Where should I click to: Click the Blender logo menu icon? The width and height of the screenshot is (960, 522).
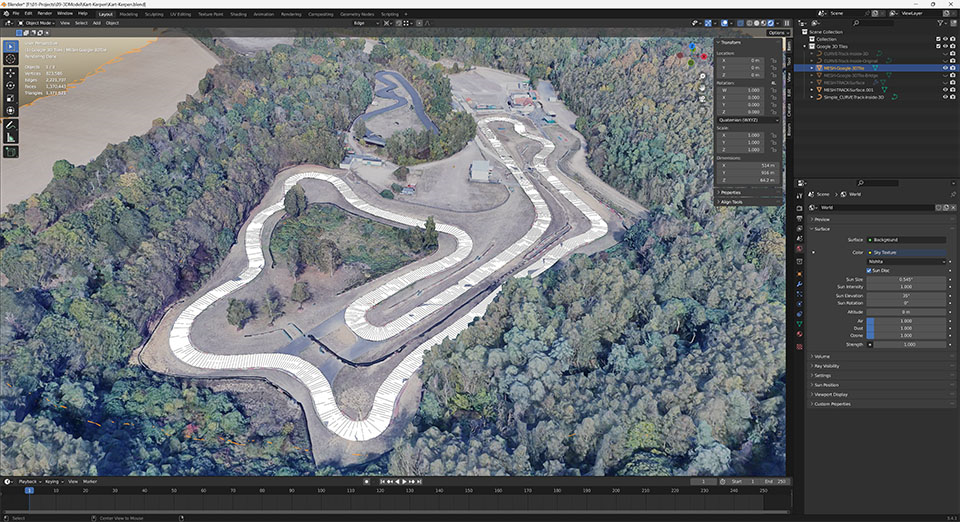(x=6, y=13)
